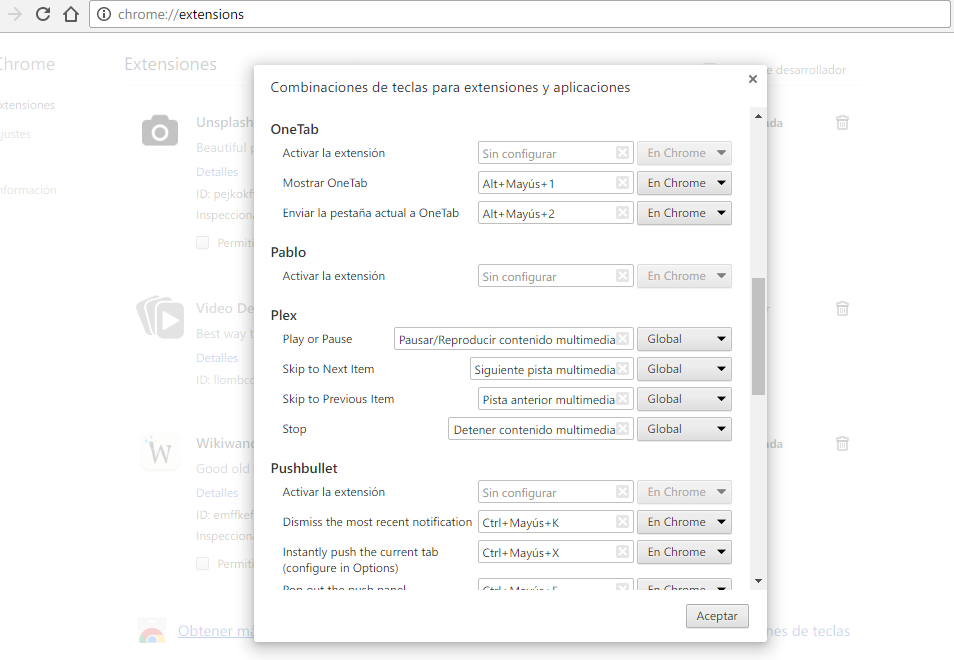Open scope dropdown for Mostrar OneTab
This screenshot has width=954, height=660.
684,183
